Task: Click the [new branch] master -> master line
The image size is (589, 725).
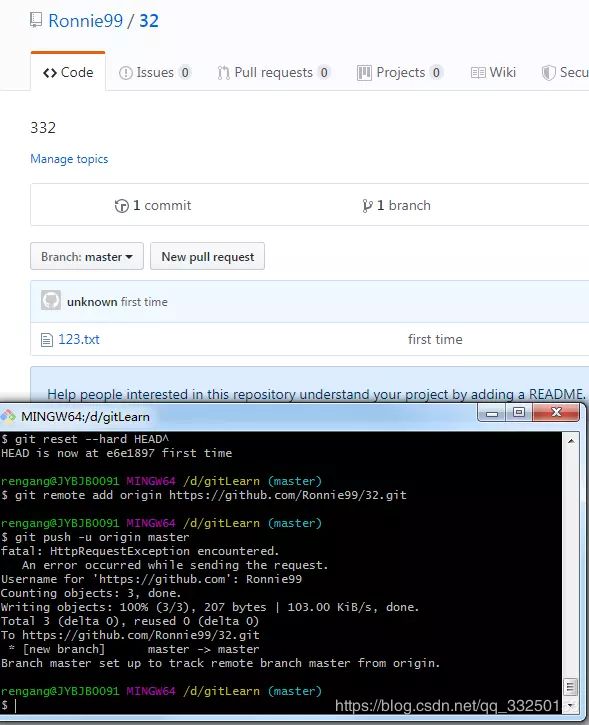Action: [x=134, y=649]
